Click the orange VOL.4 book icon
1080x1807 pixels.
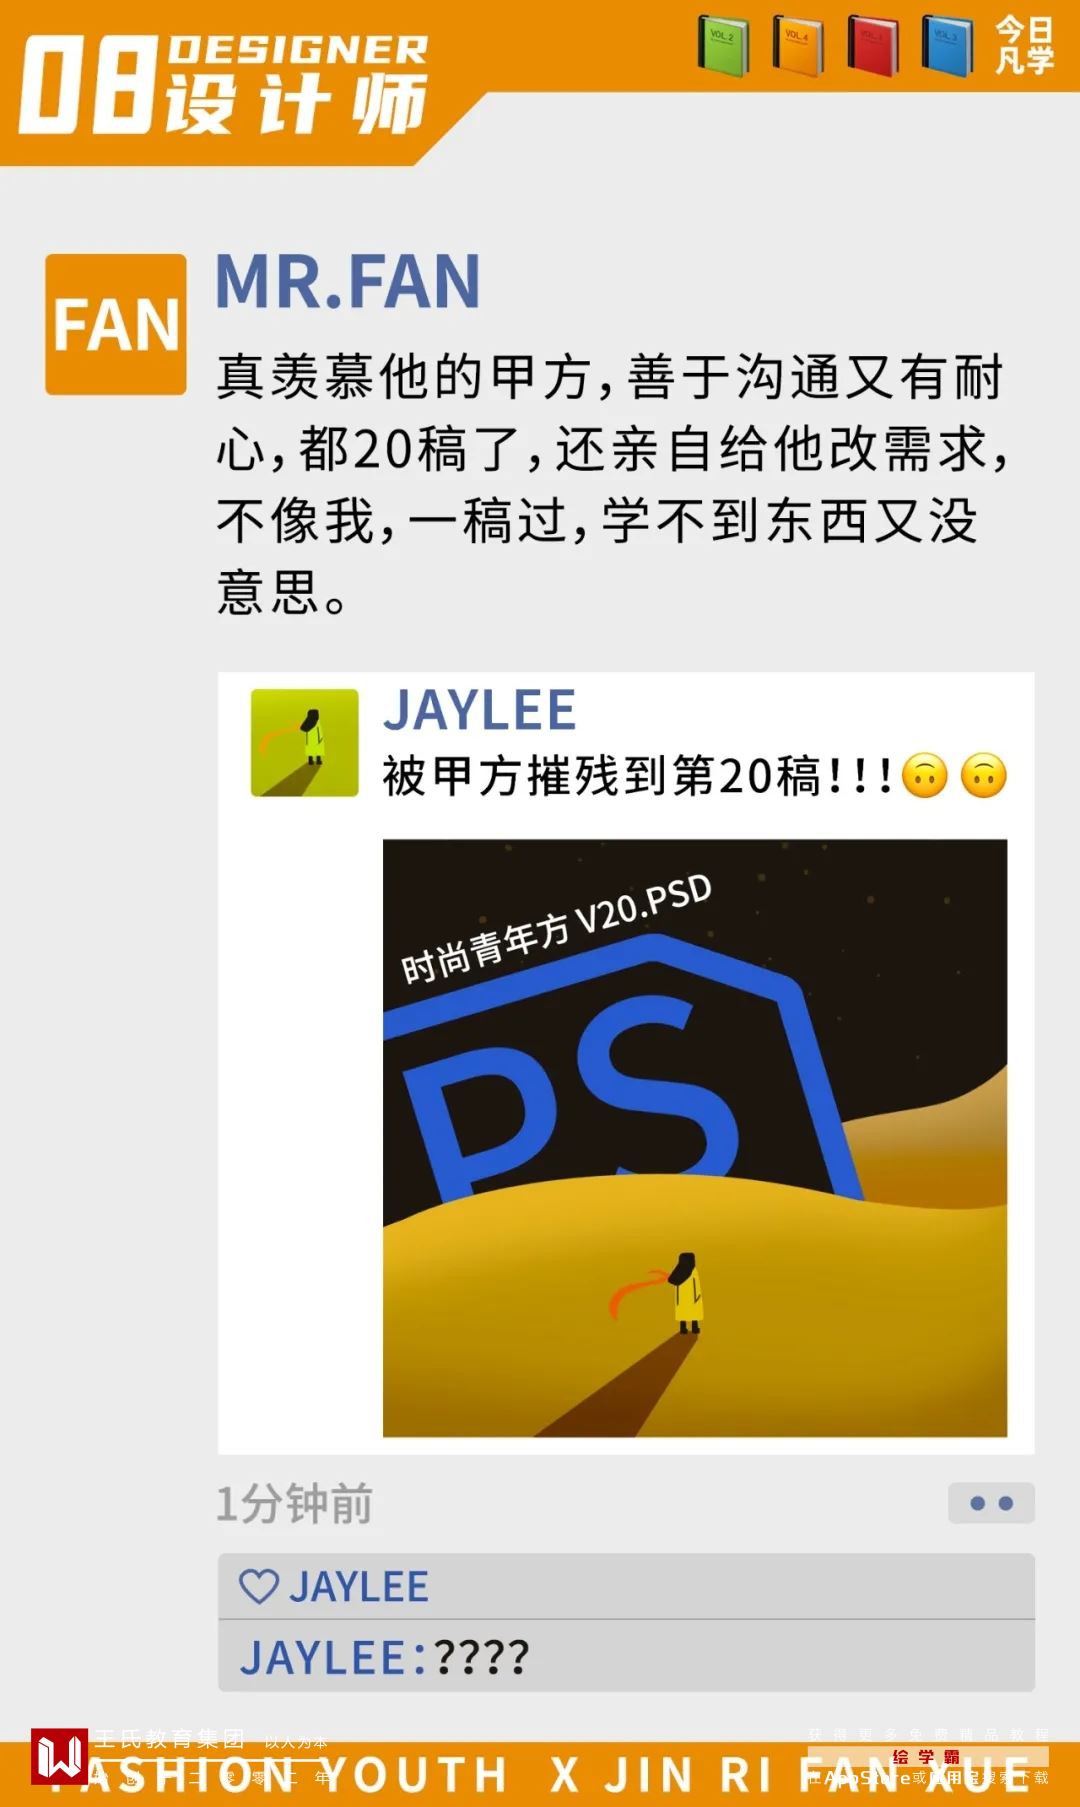coord(798,46)
